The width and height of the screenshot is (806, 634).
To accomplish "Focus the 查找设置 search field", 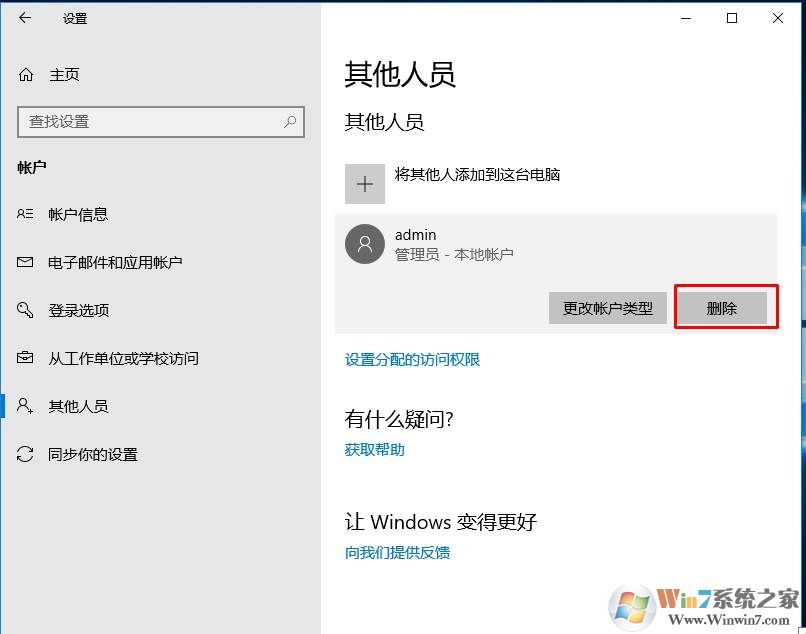I will tap(161, 122).
